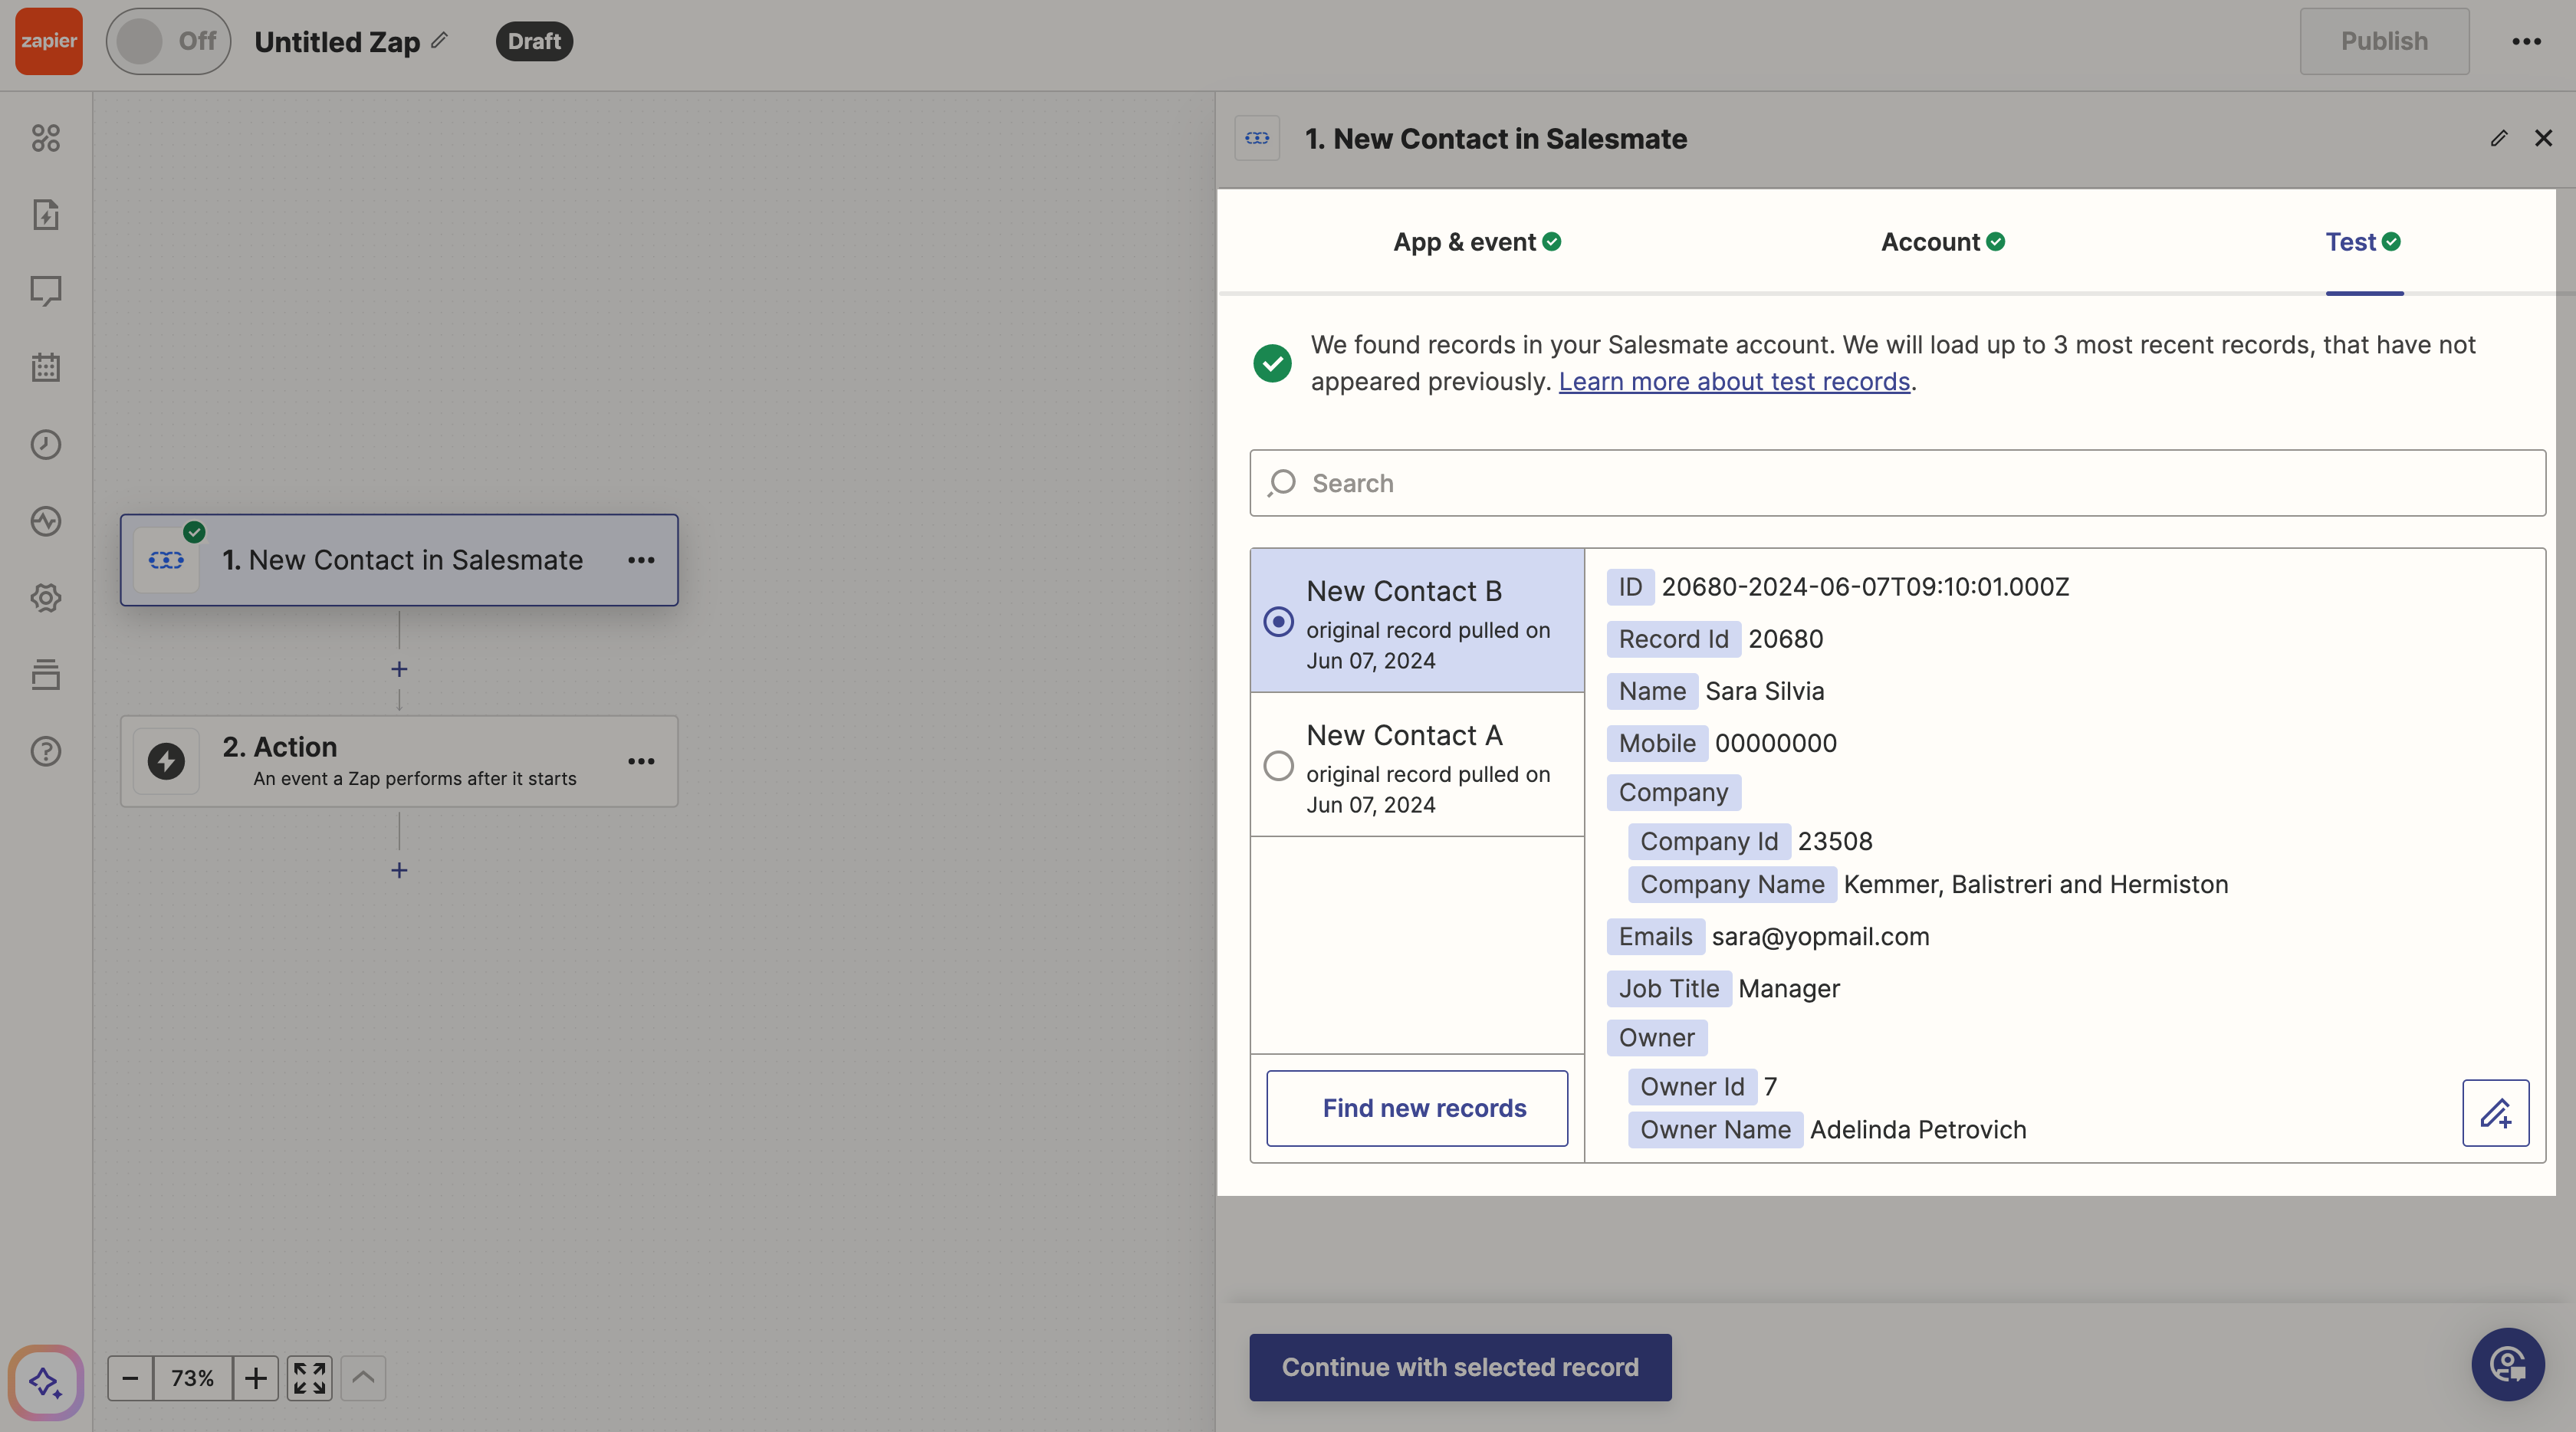Image resolution: width=2576 pixels, height=1432 pixels.
Task: Add a step below the Action
Action: coord(399,870)
